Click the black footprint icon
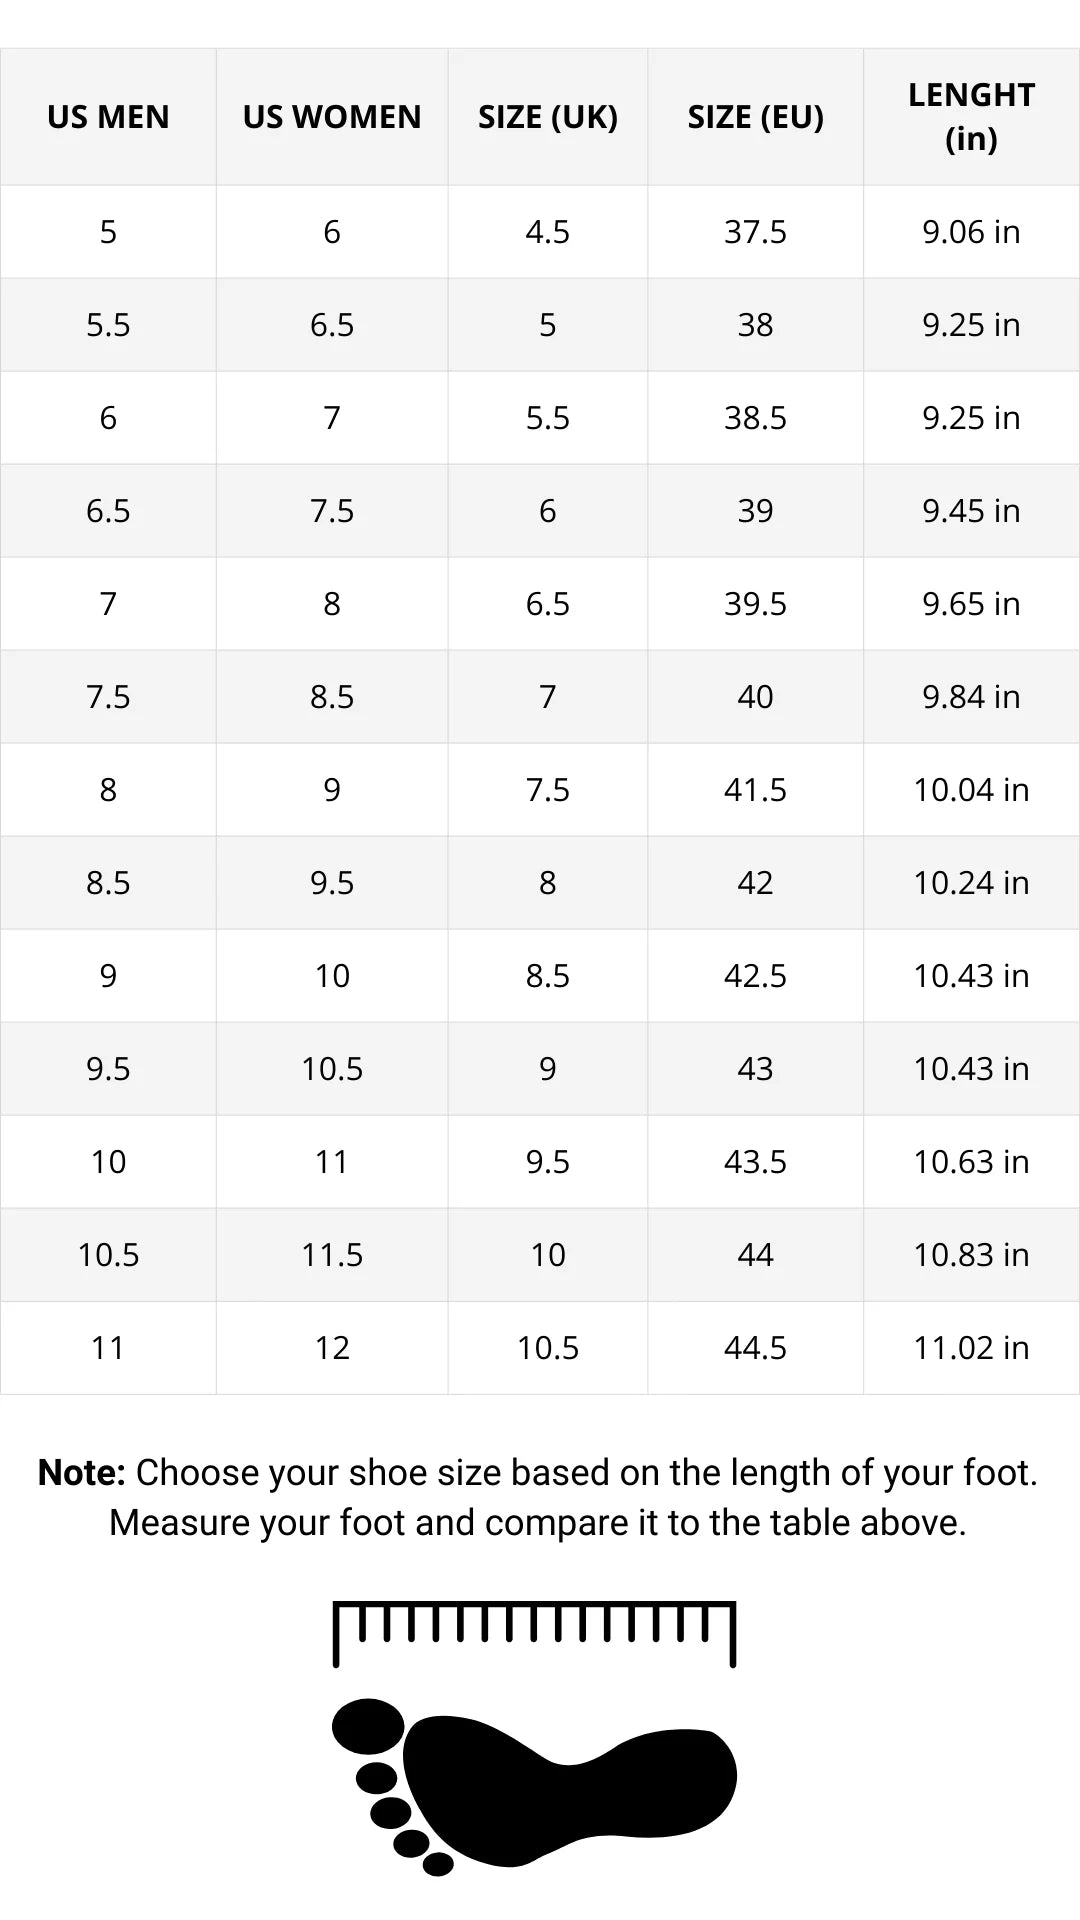 click(x=534, y=1785)
